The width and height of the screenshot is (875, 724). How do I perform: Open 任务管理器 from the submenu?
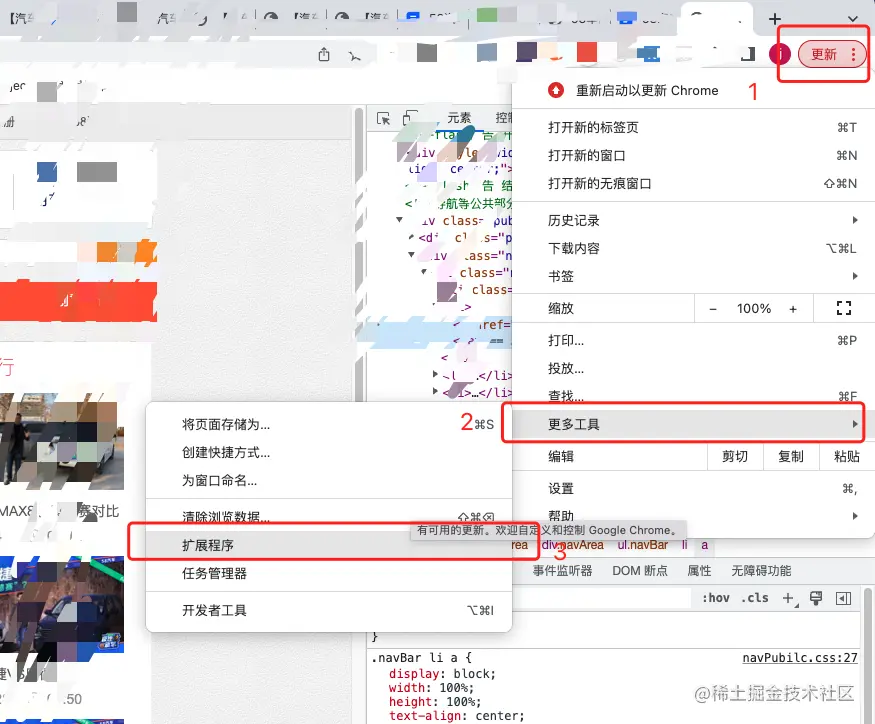(x=329, y=573)
